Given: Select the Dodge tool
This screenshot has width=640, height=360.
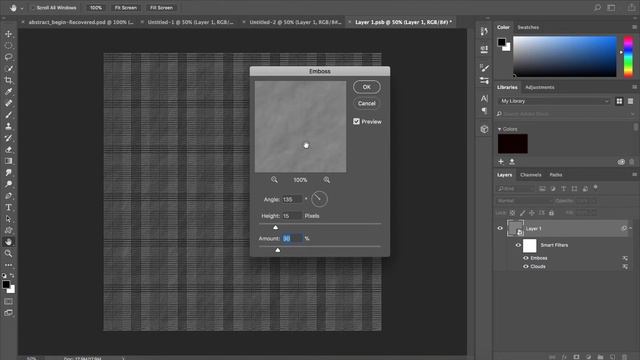Looking at the screenshot, I should point(9,184).
